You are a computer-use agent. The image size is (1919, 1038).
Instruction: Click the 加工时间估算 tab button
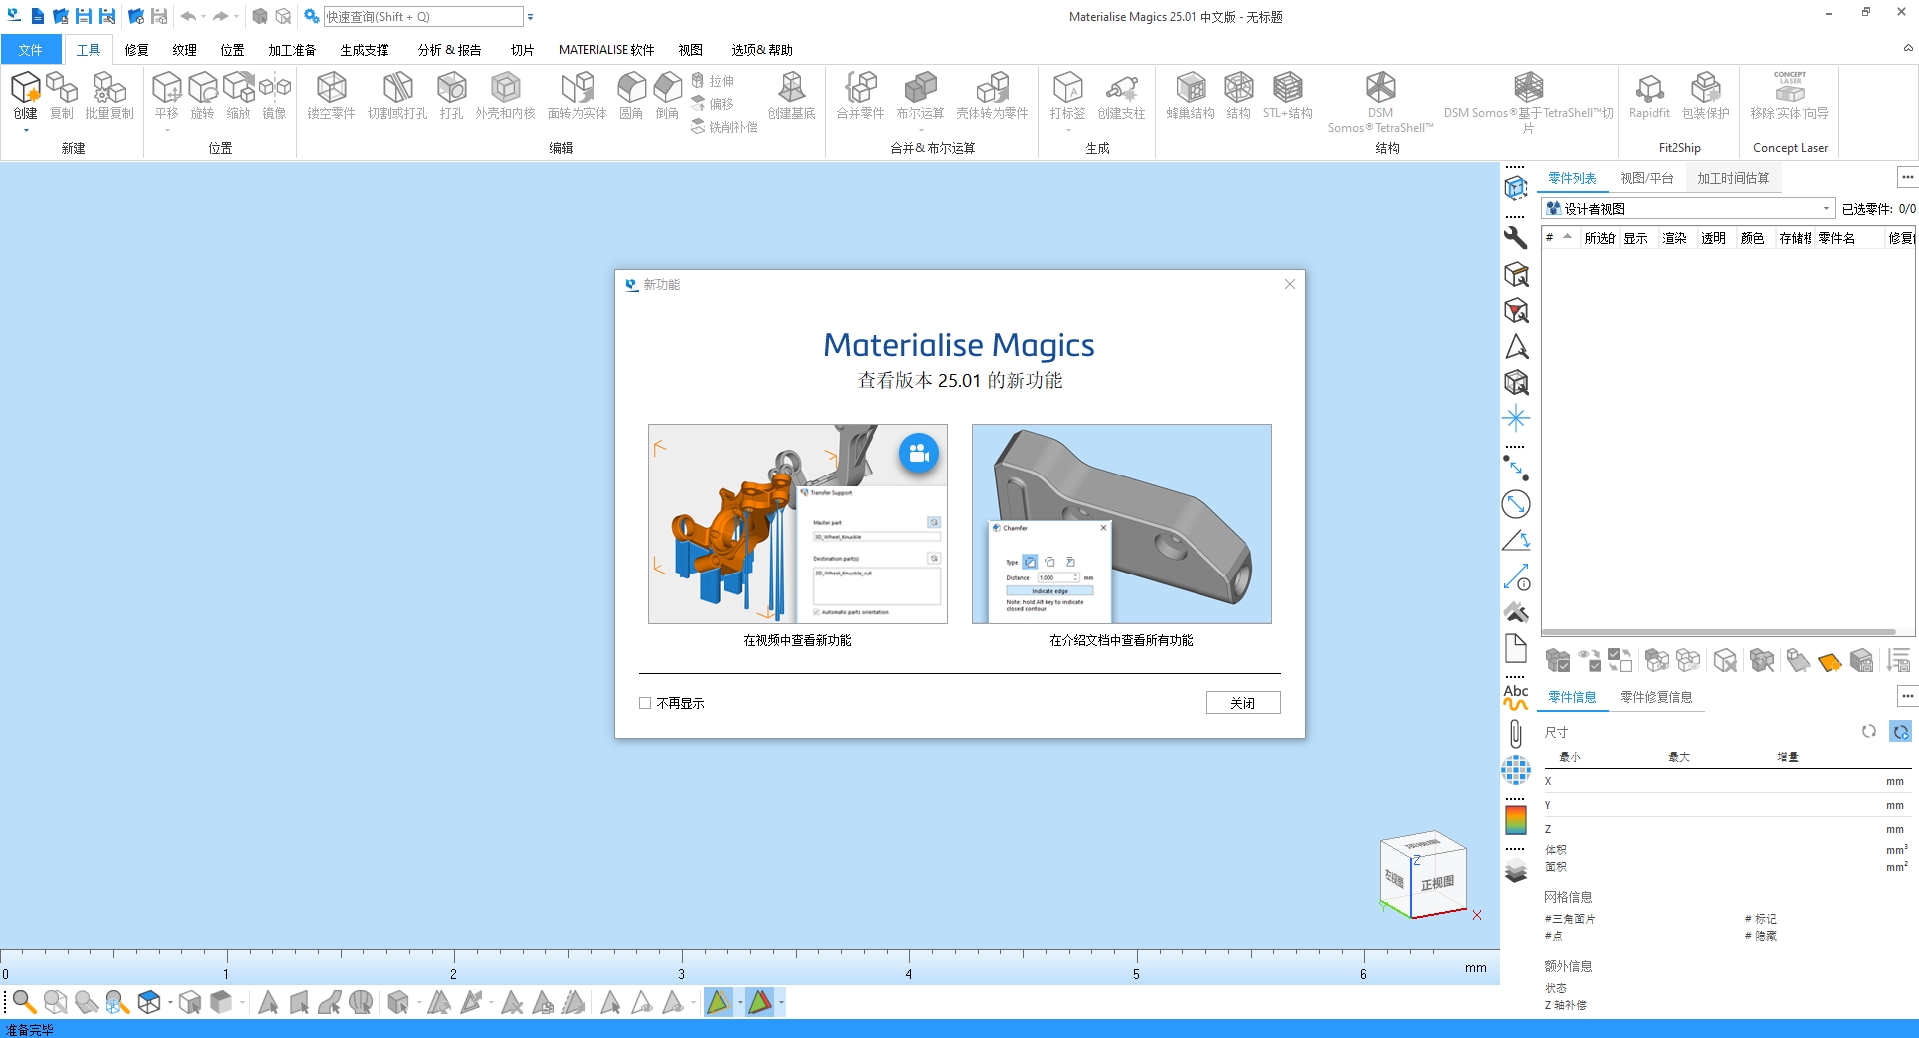1733,178
